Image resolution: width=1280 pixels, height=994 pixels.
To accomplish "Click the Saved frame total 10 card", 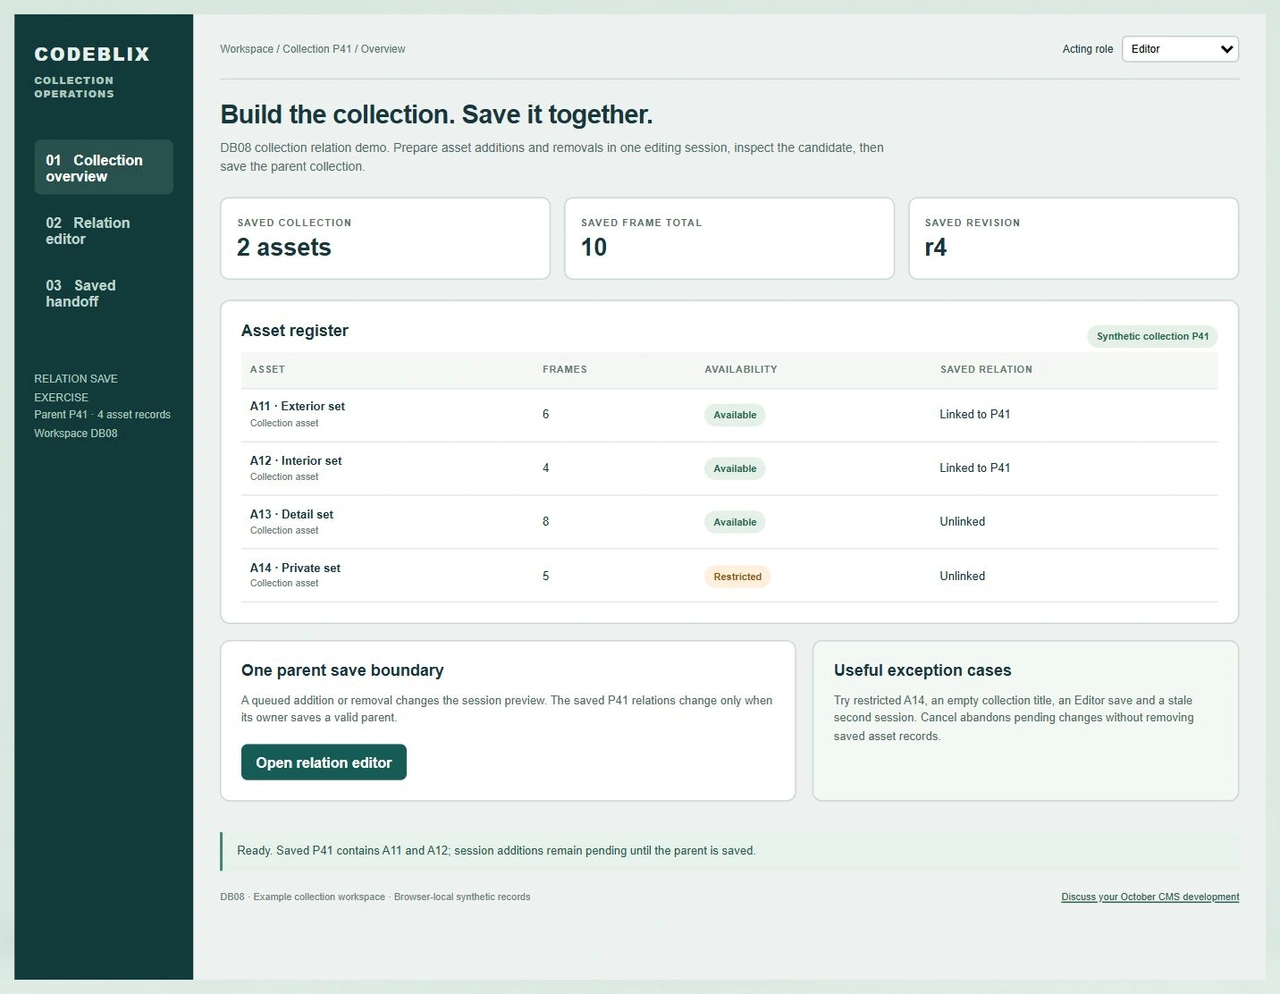I will click(x=729, y=238).
